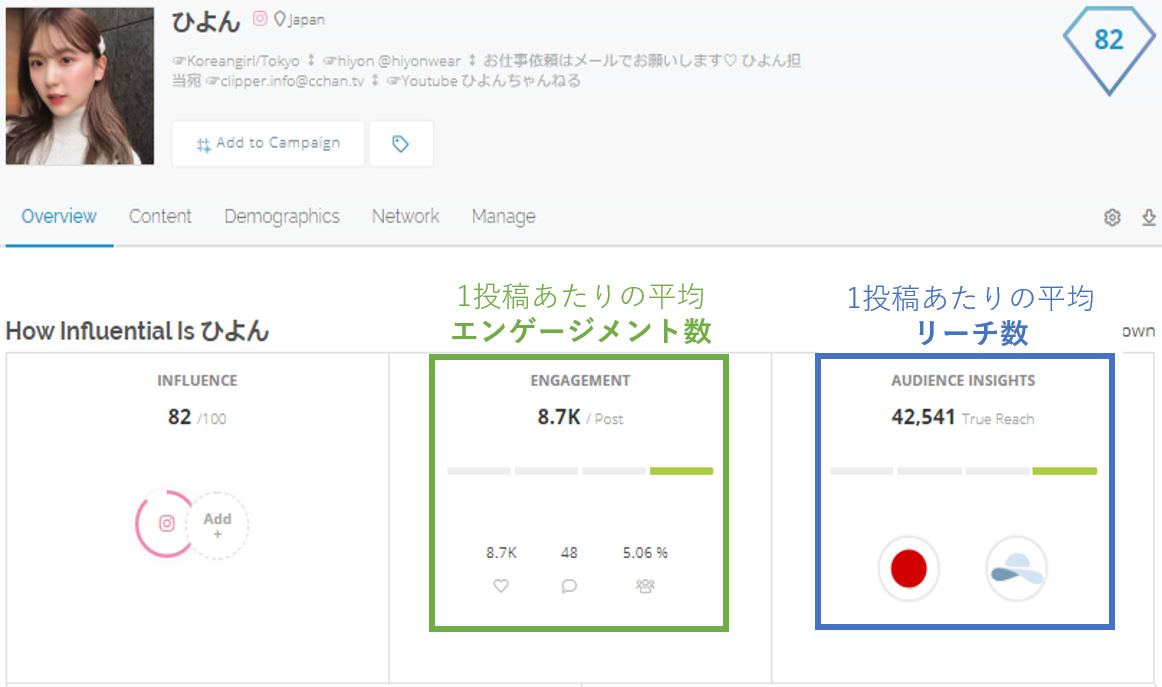Click the Add to Campaign button

coord(268,144)
